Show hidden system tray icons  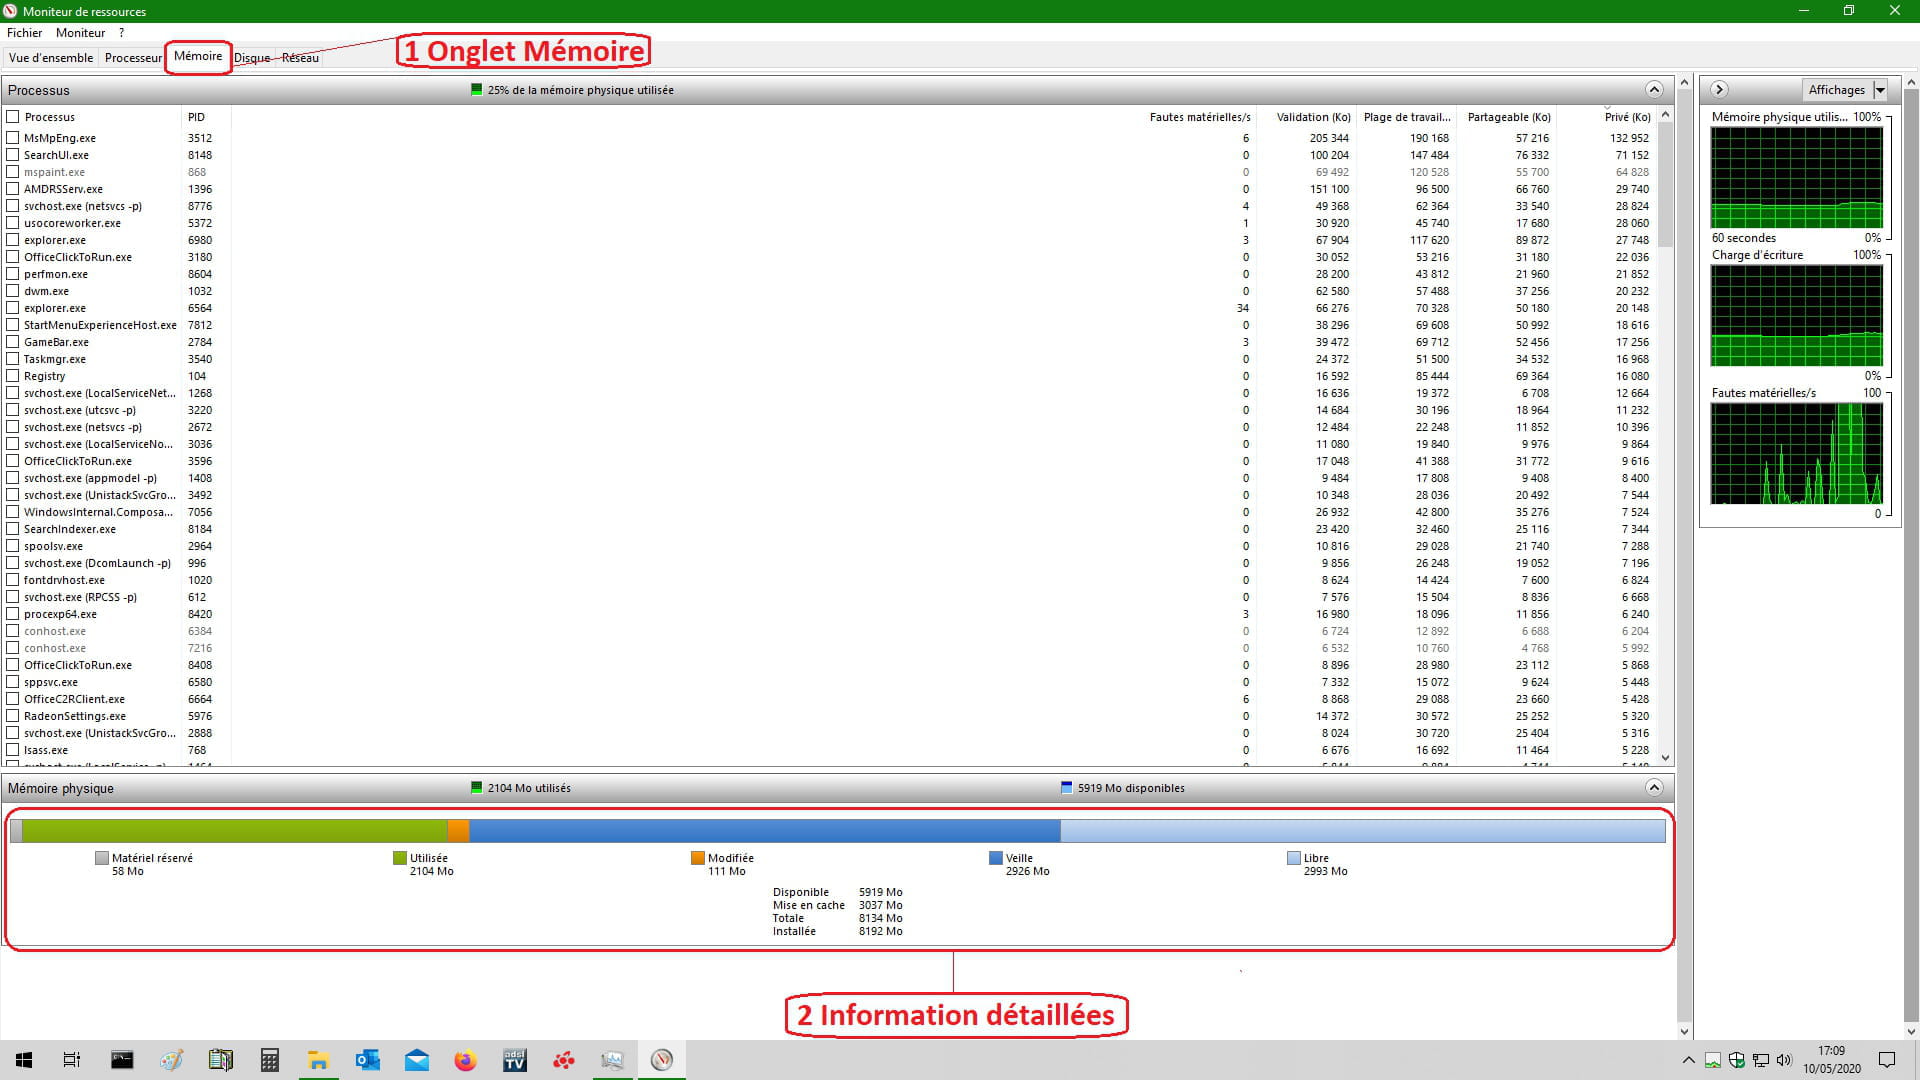point(1688,1060)
